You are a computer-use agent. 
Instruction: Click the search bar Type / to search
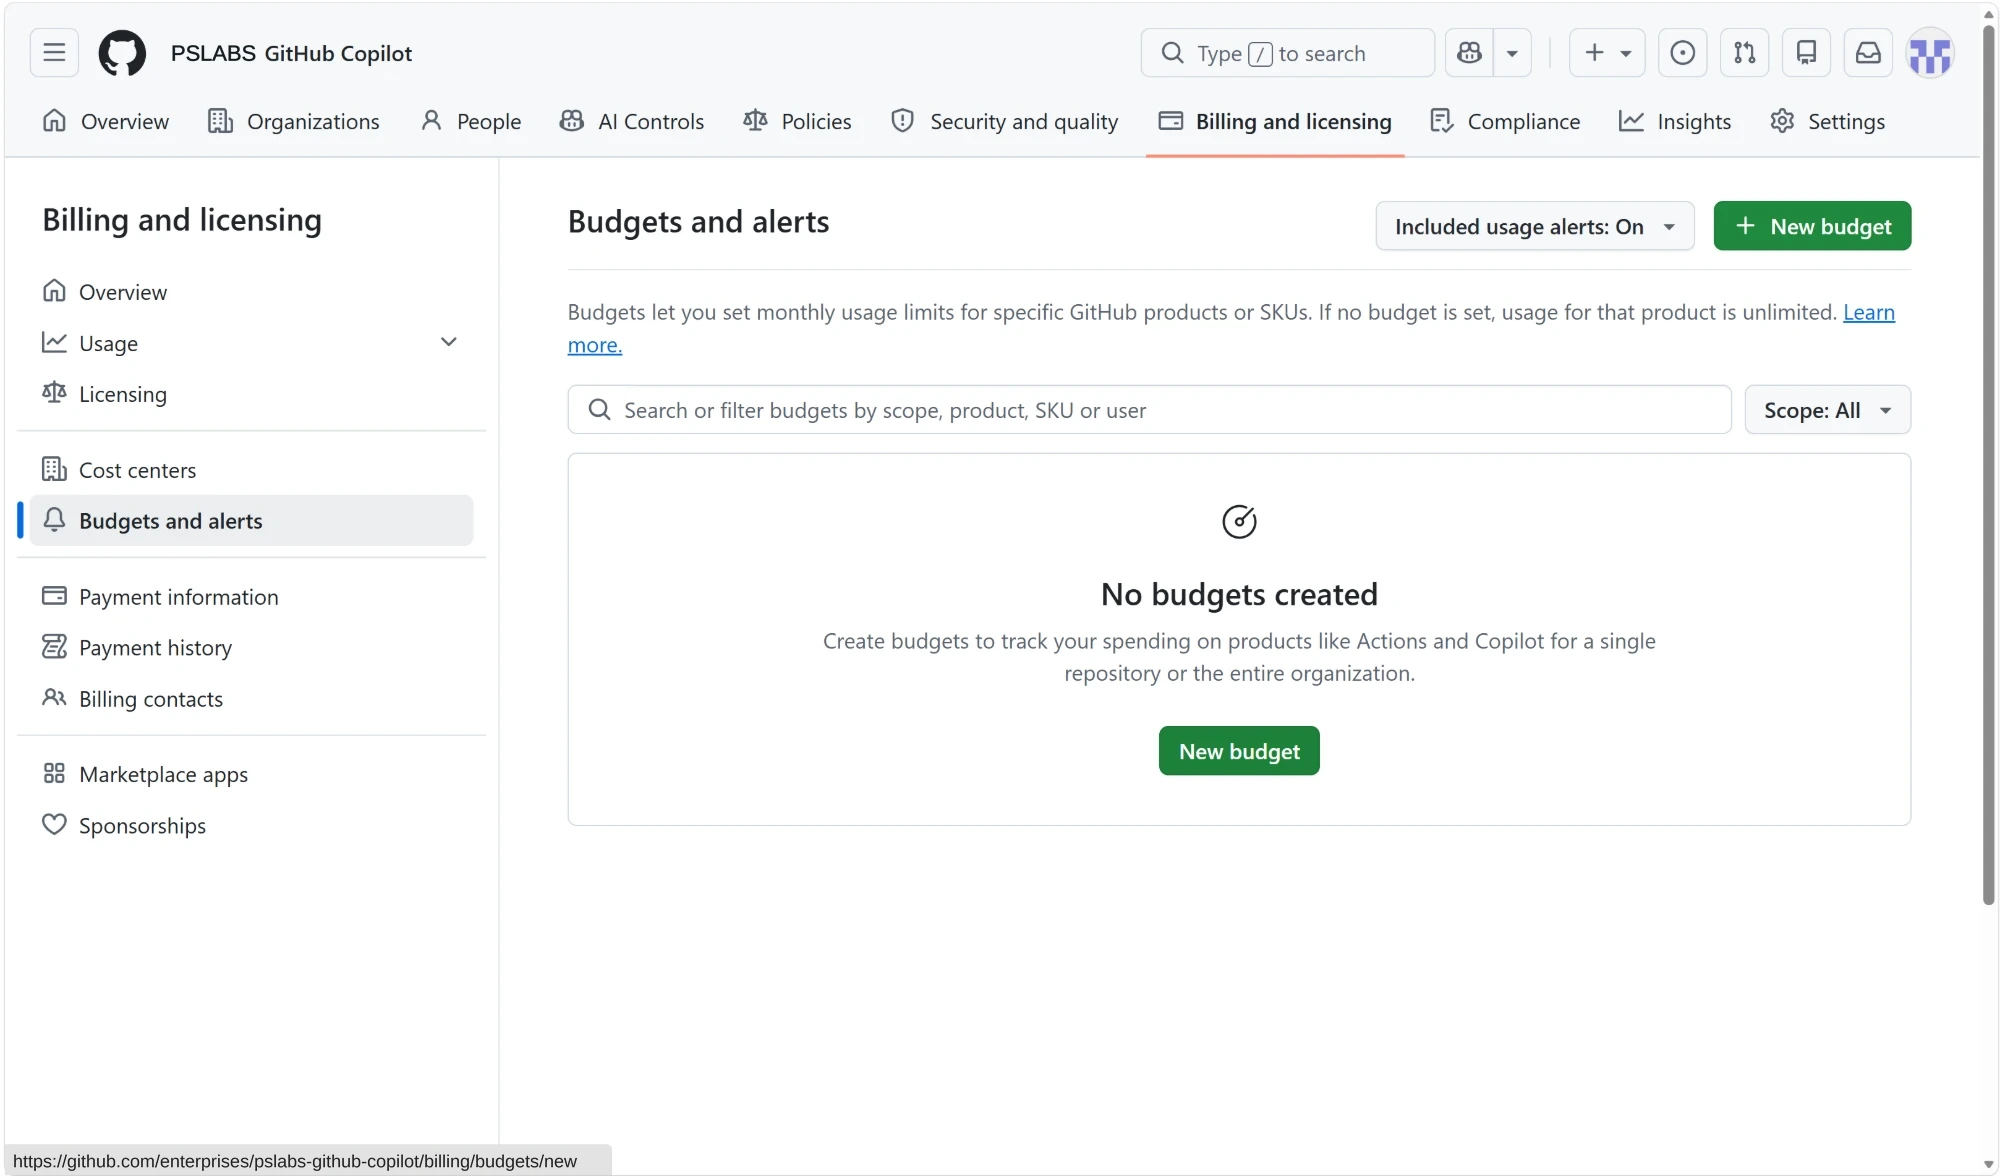tap(1287, 53)
